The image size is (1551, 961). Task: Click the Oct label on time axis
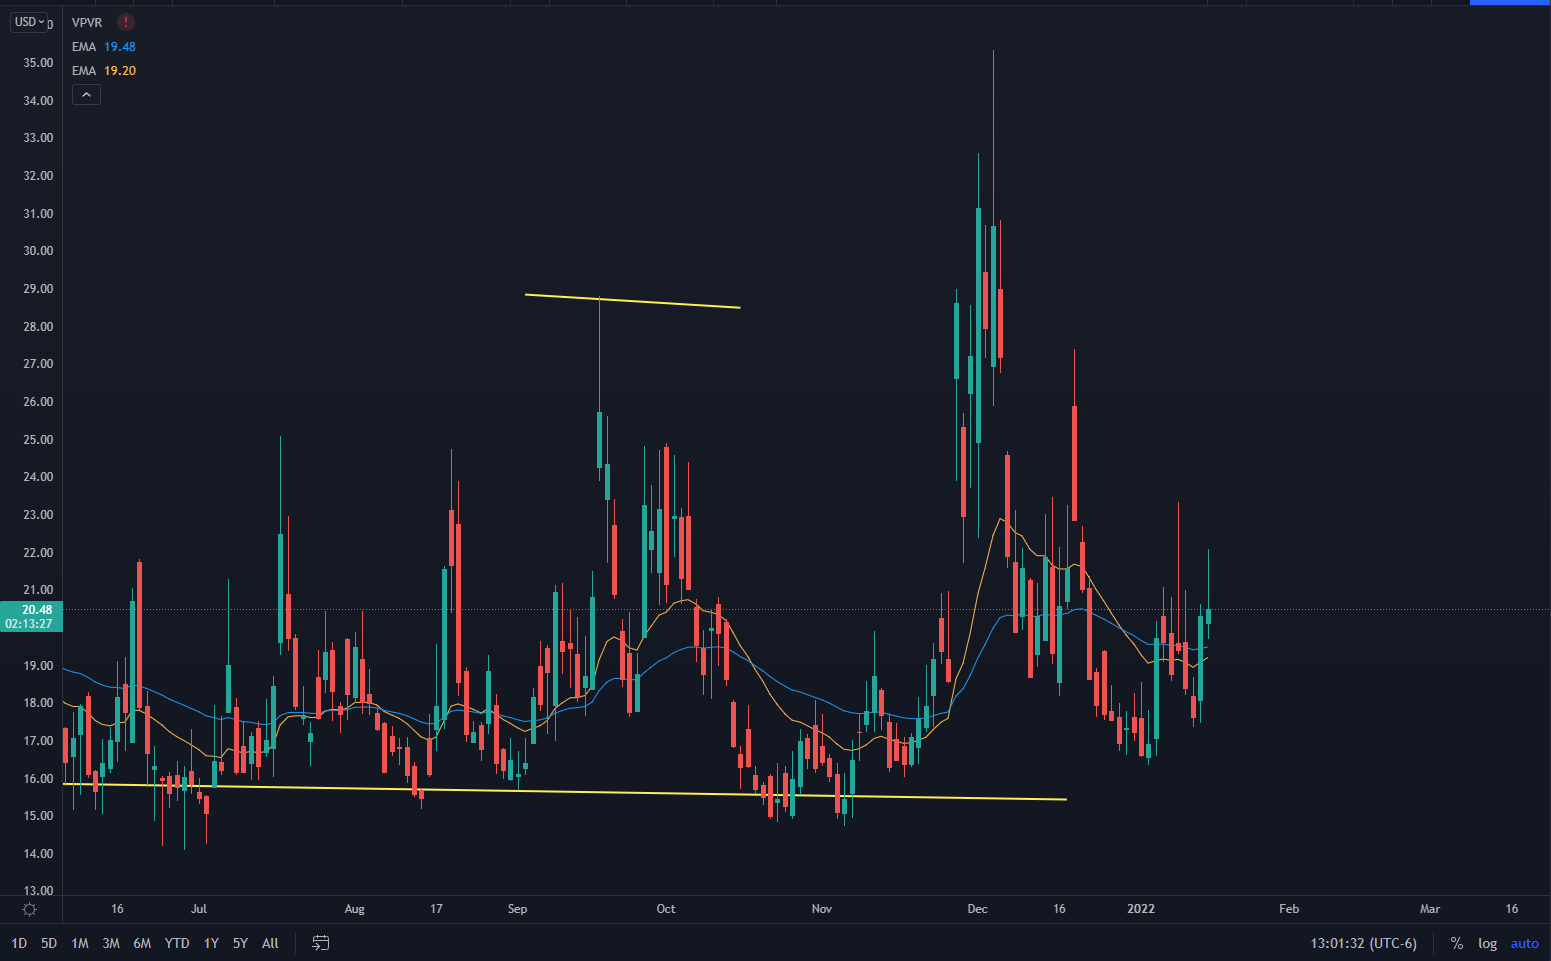pyautogui.click(x=666, y=909)
